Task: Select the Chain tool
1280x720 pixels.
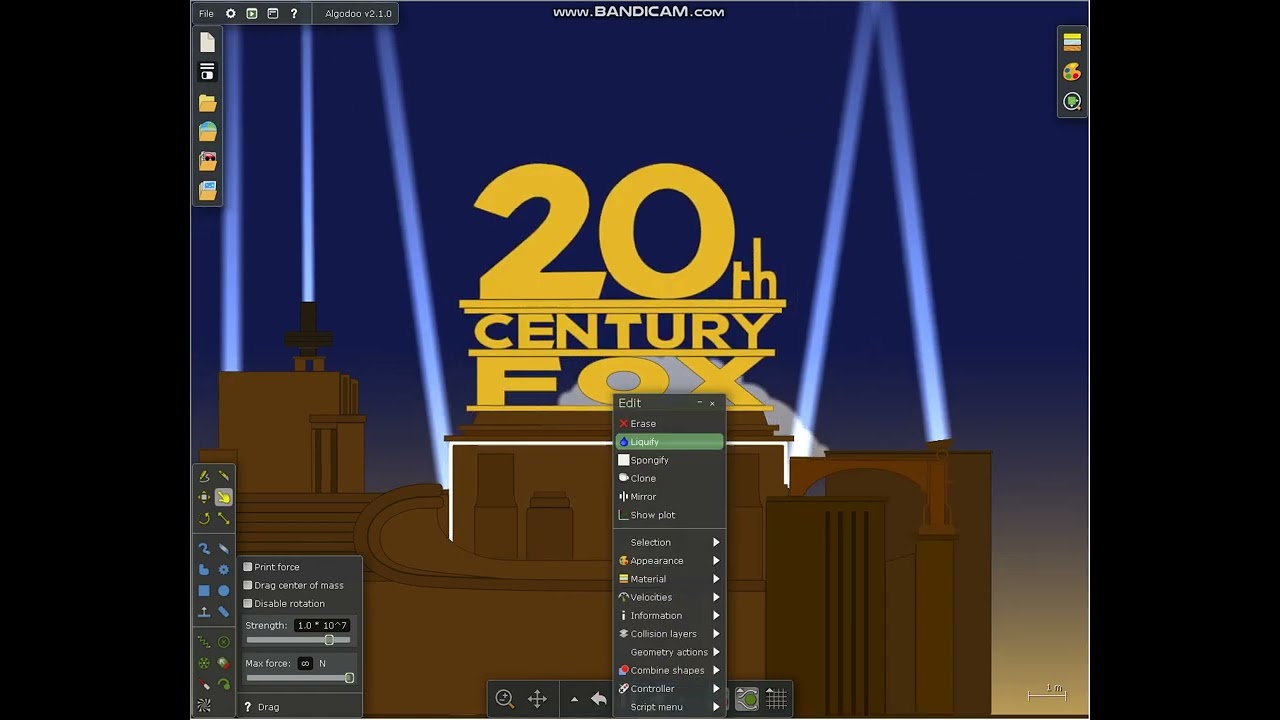Action: tap(223, 611)
